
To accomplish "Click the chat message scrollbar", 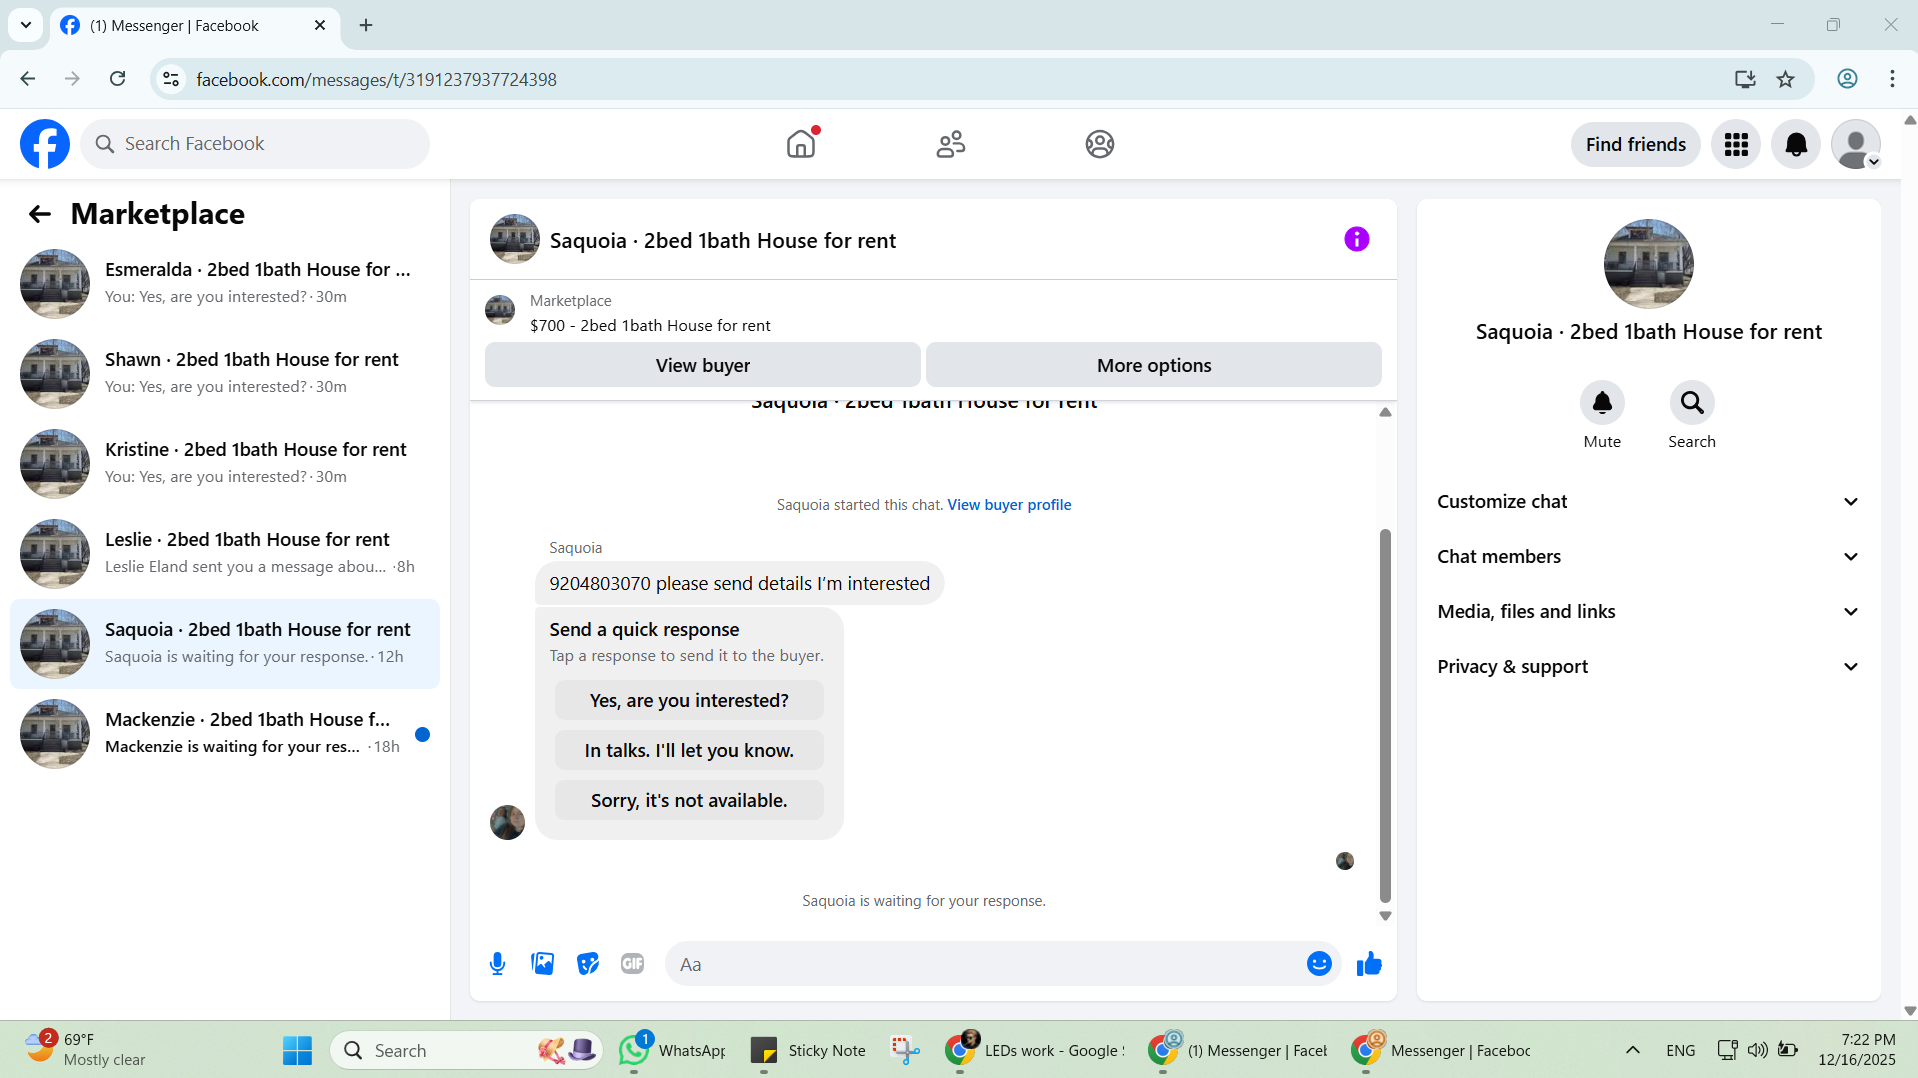I will (x=1385, y=715).
